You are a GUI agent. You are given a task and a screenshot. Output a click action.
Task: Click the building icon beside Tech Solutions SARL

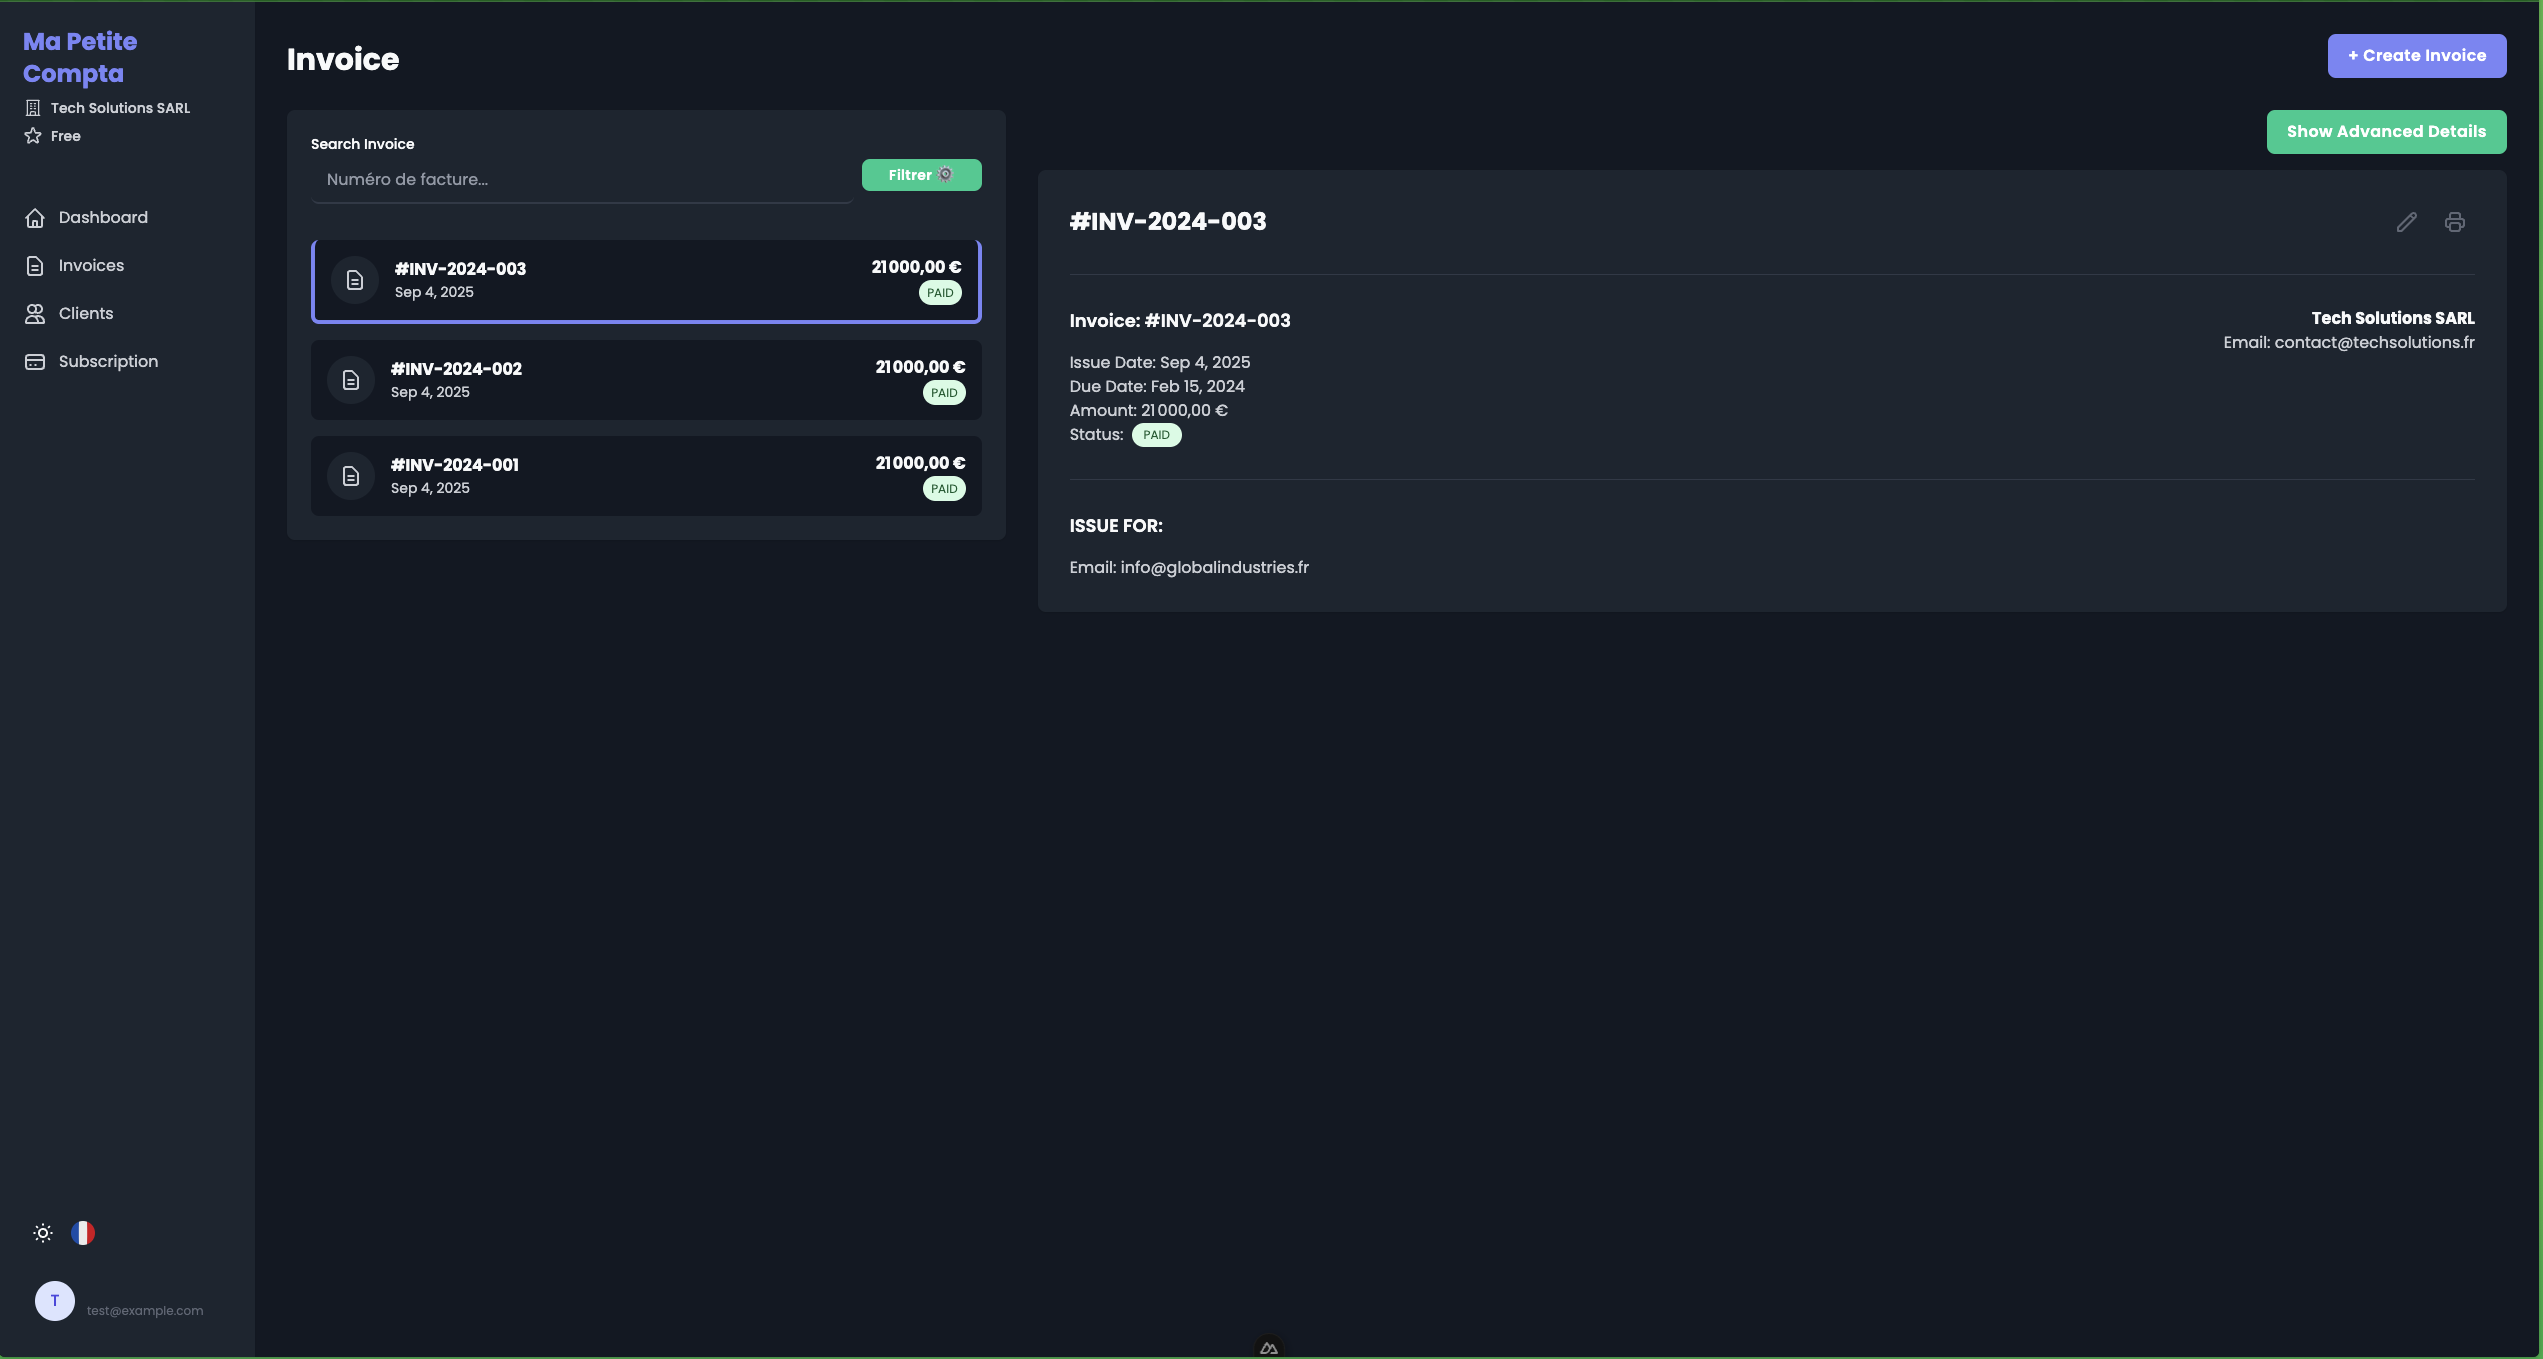(33, 108)
